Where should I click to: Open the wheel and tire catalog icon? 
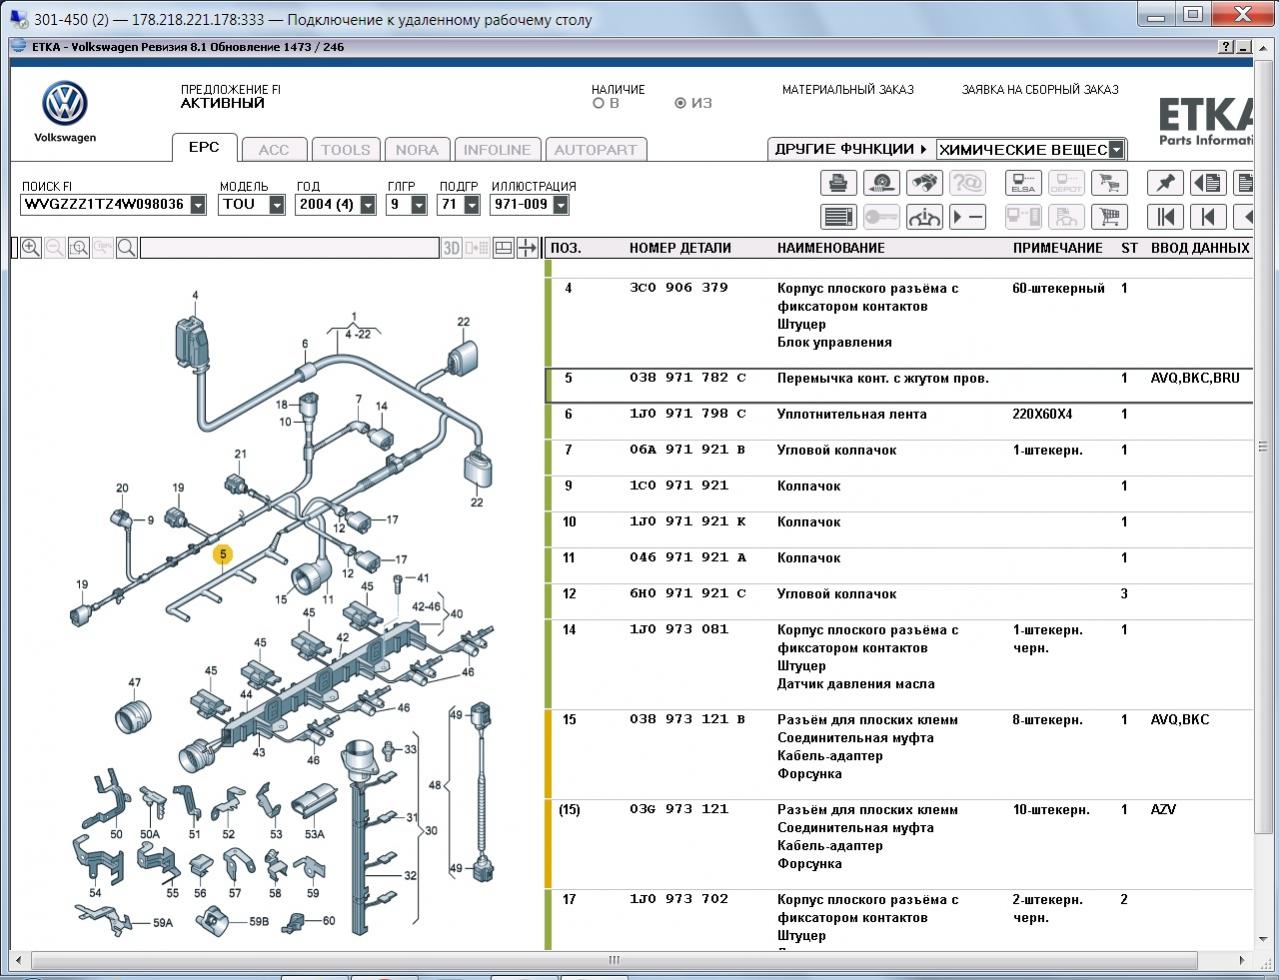(881, 183)
